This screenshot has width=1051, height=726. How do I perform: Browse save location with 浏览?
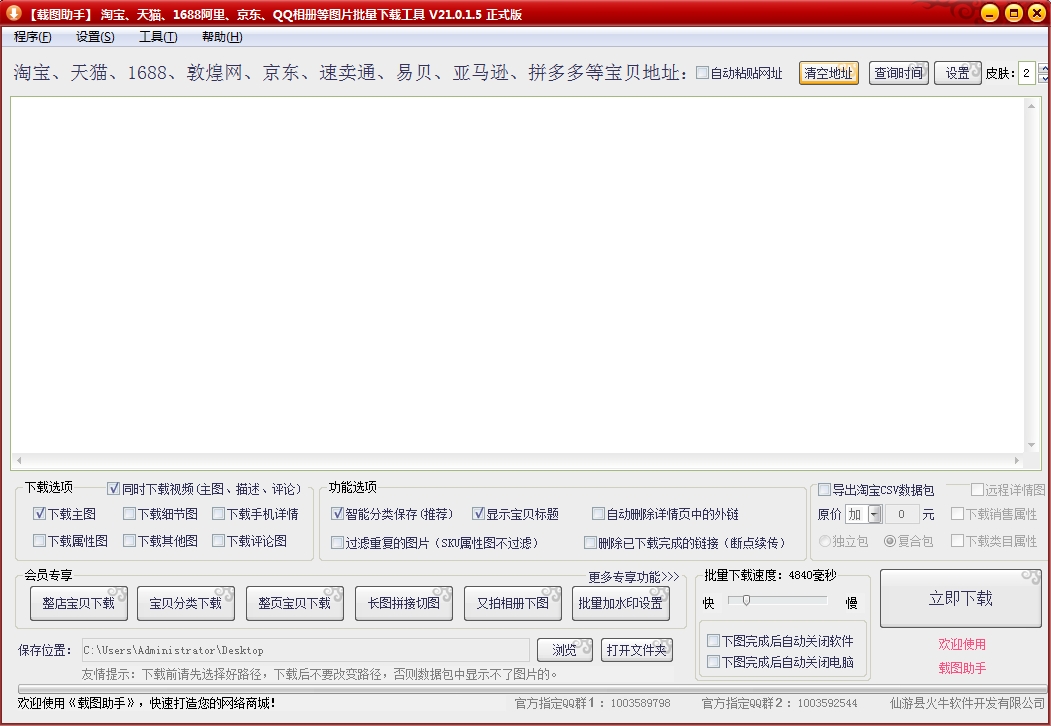tap(564, 649)
